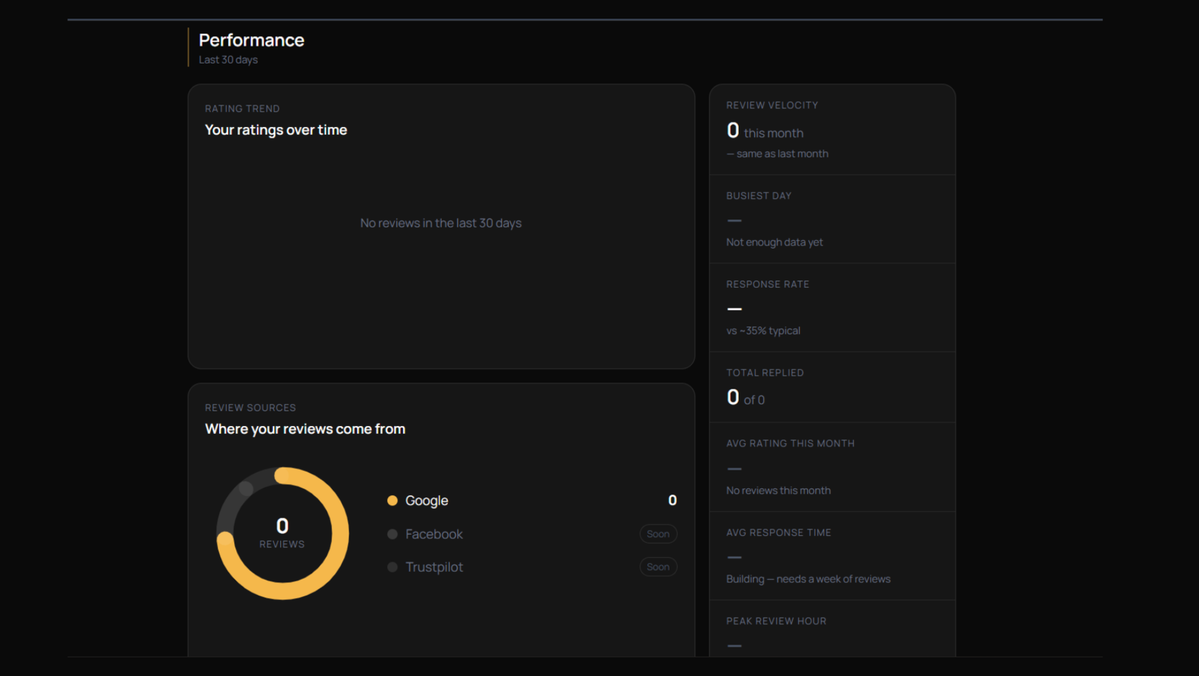This screenshot has height=676, width=1199.
Task: Click '0 this month' velocity value
Action: [765, 132]
